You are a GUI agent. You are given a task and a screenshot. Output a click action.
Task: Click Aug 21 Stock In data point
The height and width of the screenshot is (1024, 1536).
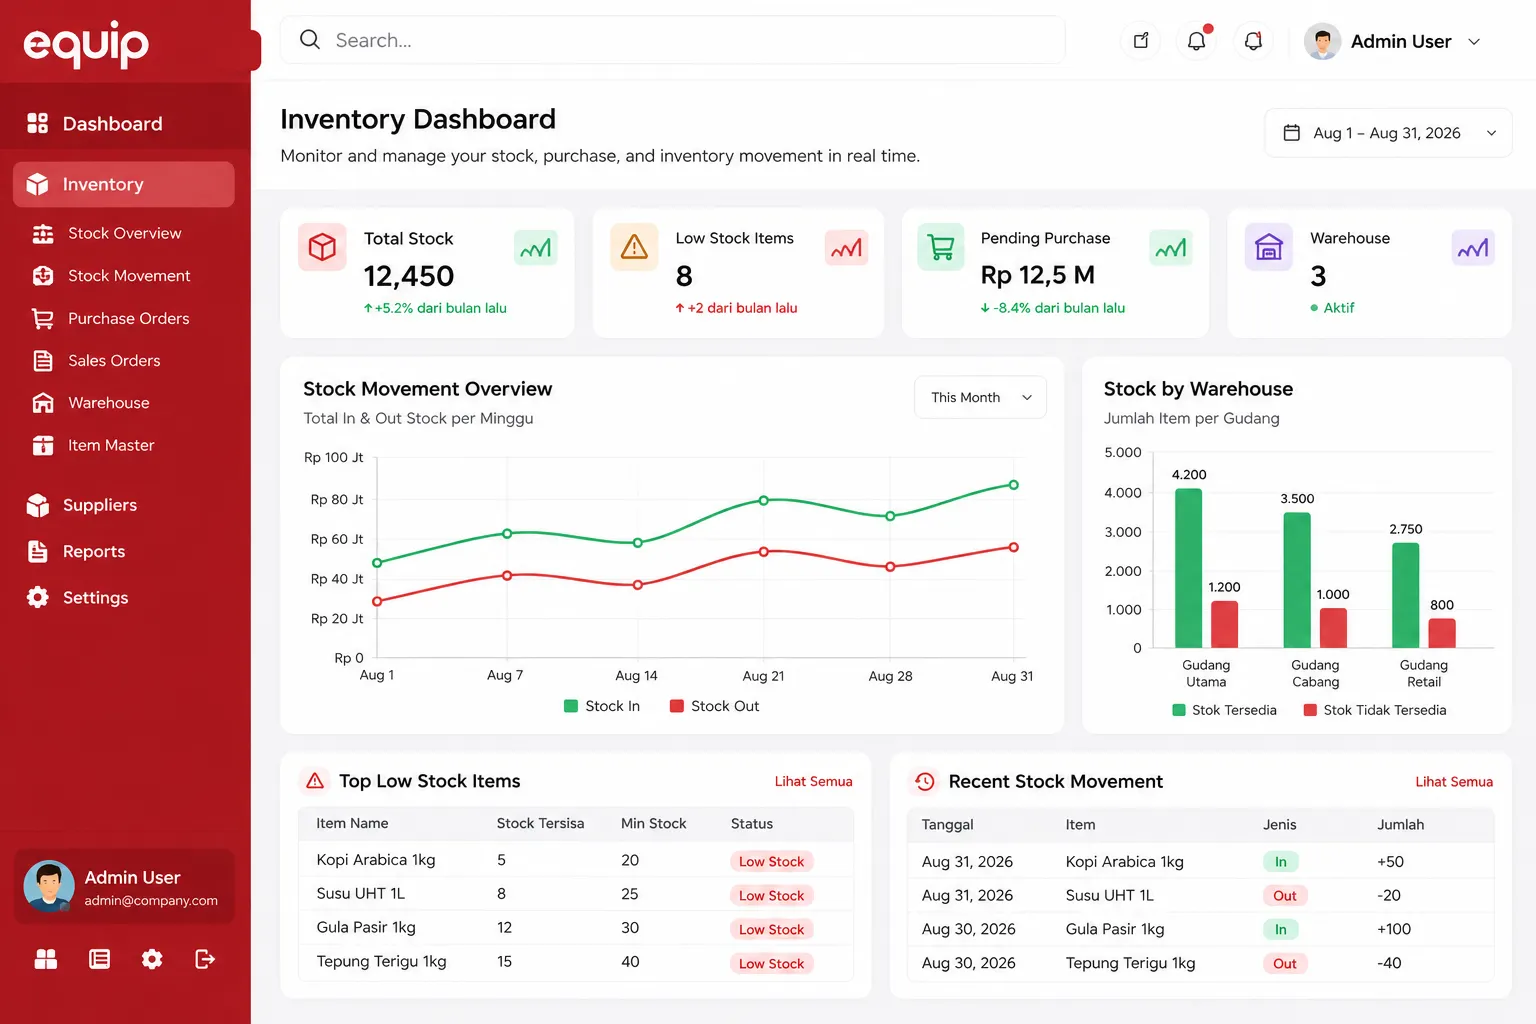pos(763,500)
